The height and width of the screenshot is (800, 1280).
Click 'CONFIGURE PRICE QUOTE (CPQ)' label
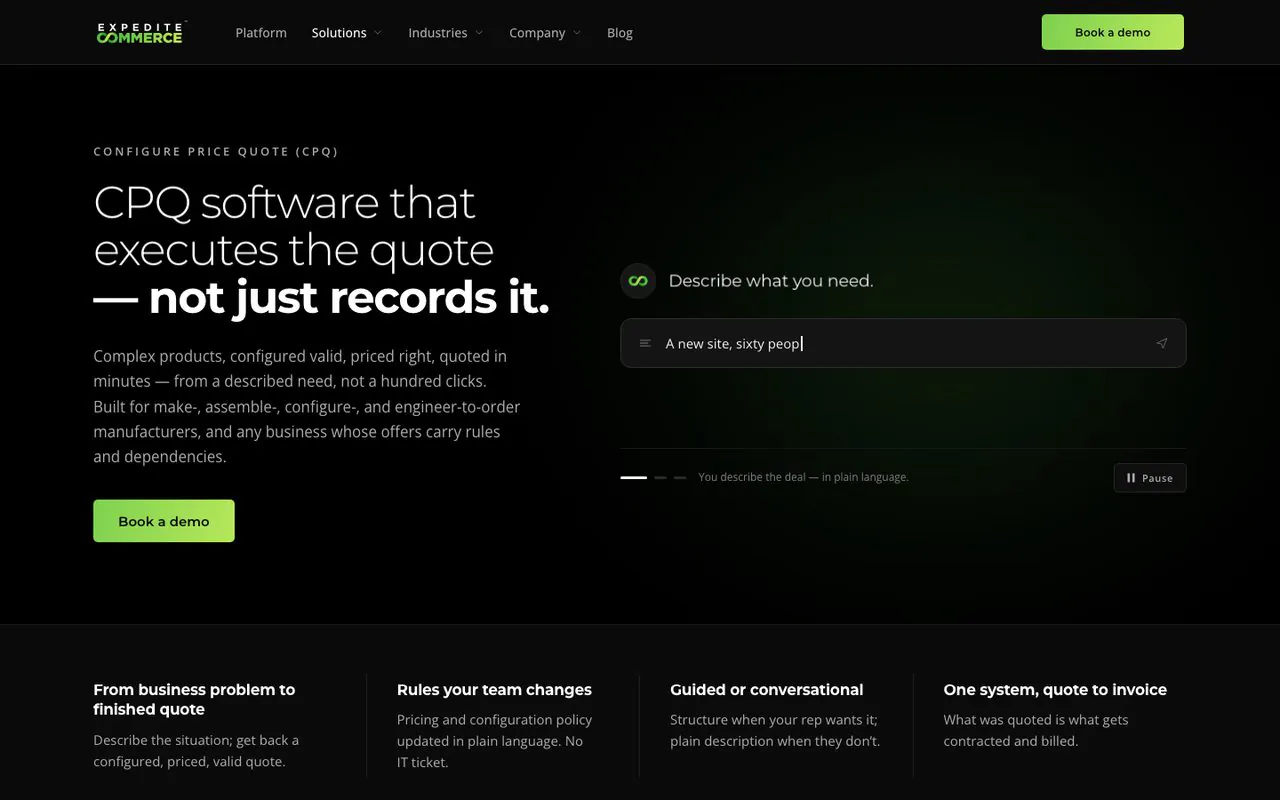pyautogui.click(x=216, y=152)
